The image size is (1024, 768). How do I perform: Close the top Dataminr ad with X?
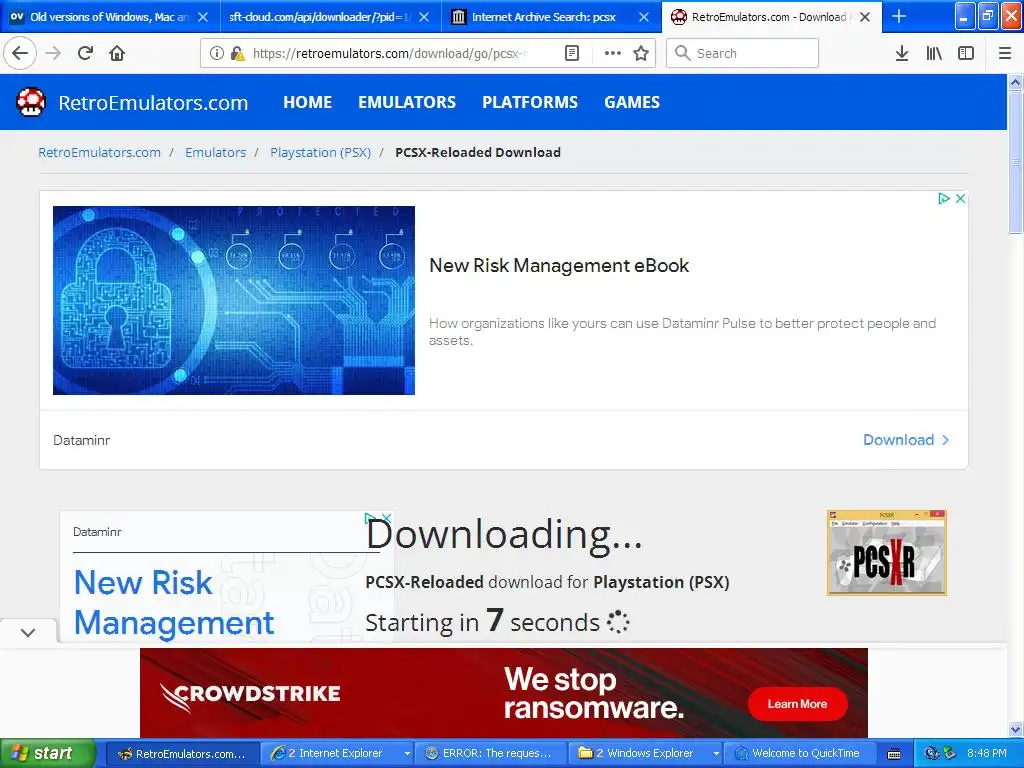pyautogui.click(x=960, y=198)
